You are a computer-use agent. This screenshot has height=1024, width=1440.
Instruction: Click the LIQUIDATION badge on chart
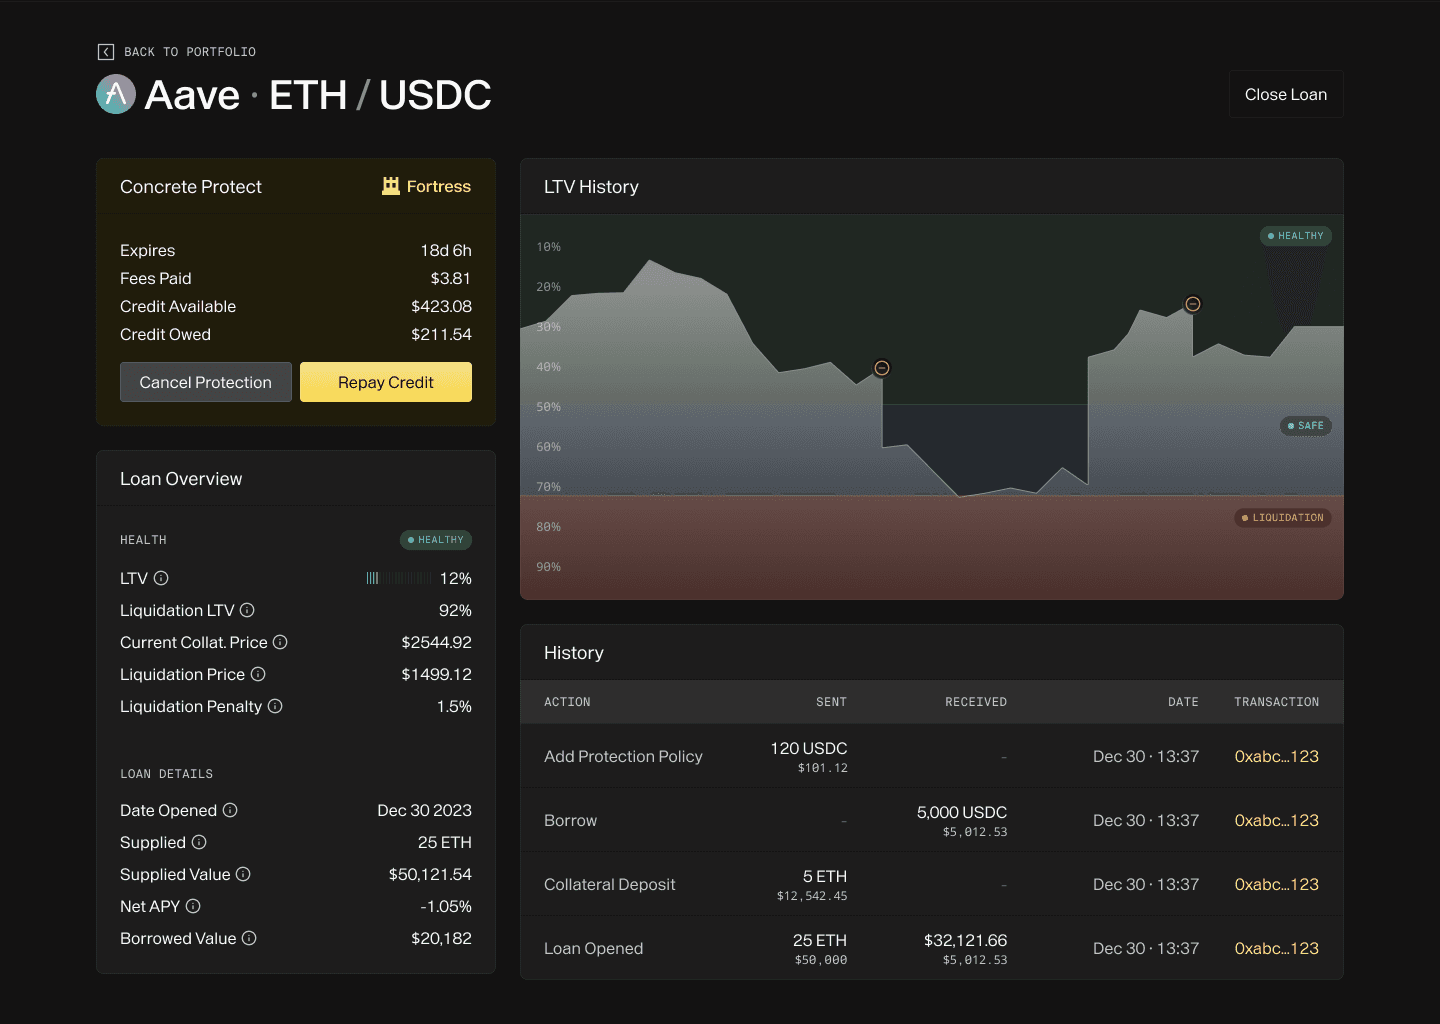click(x=1283, y=518)
